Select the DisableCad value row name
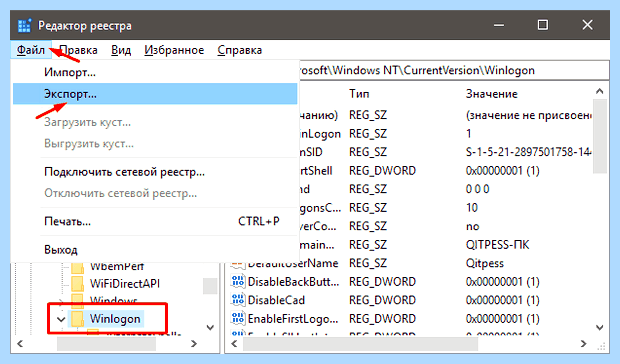The image size is (620, 364). click(276, 300)
